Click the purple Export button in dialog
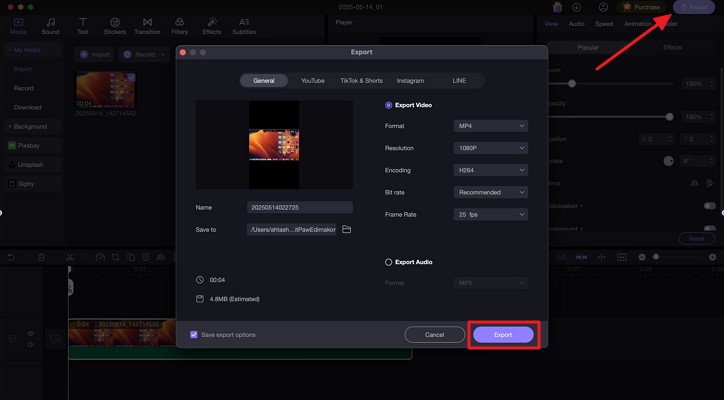724x400 pixels. (503, 334)
